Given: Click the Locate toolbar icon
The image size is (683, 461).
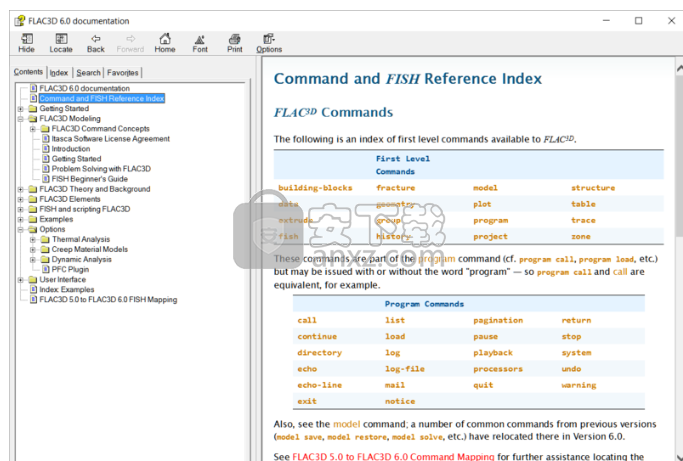Looking at the screenshot, I should tap(61, 43).
